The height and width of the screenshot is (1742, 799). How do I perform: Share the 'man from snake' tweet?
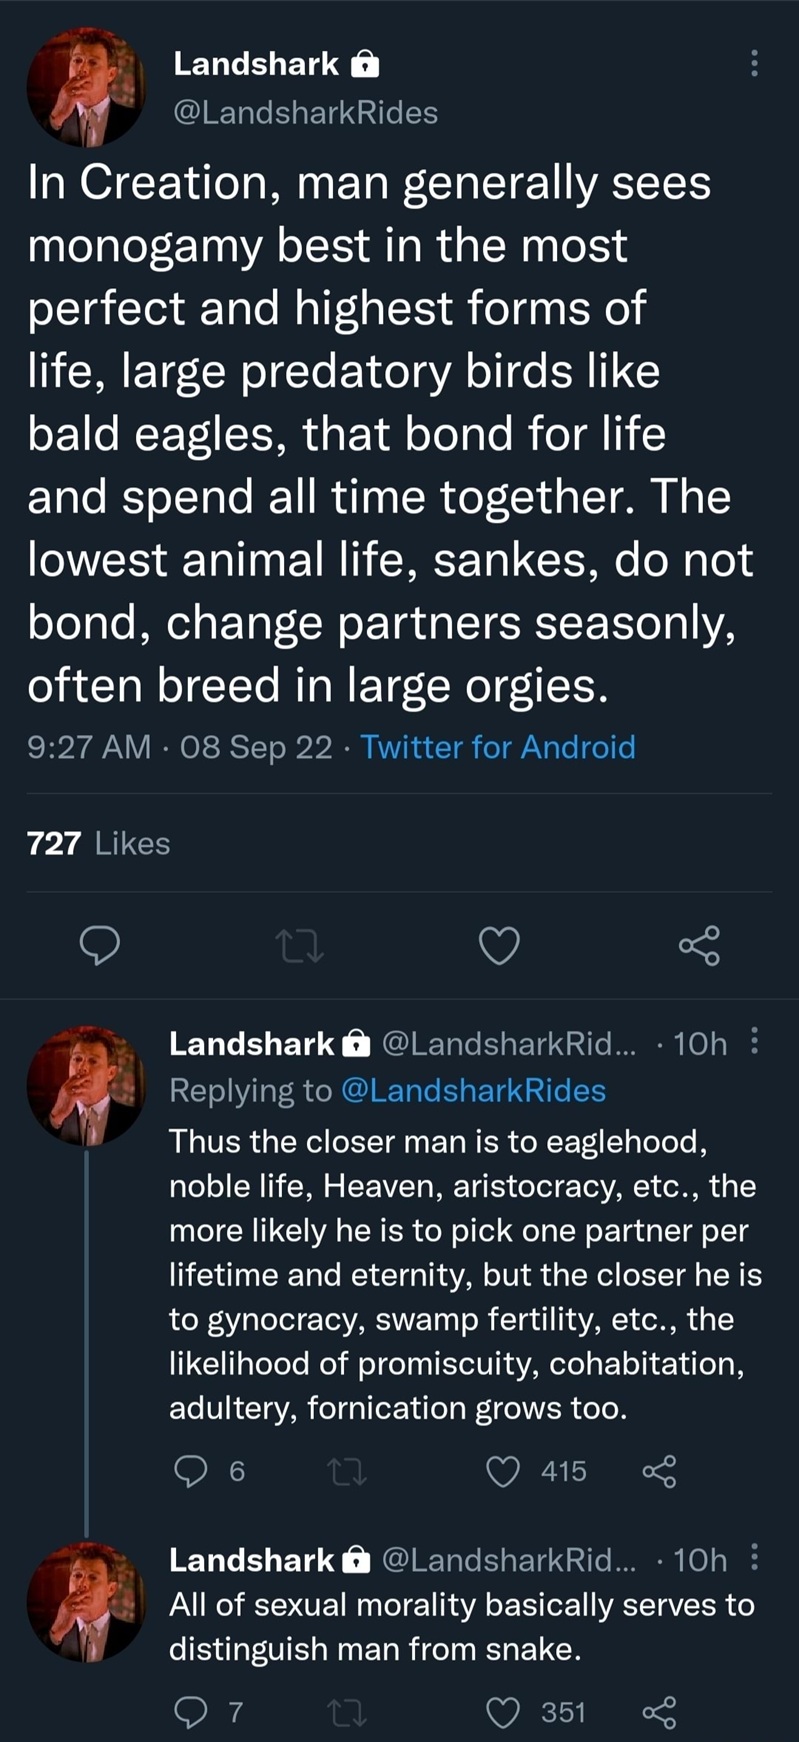pos(659,1713)
